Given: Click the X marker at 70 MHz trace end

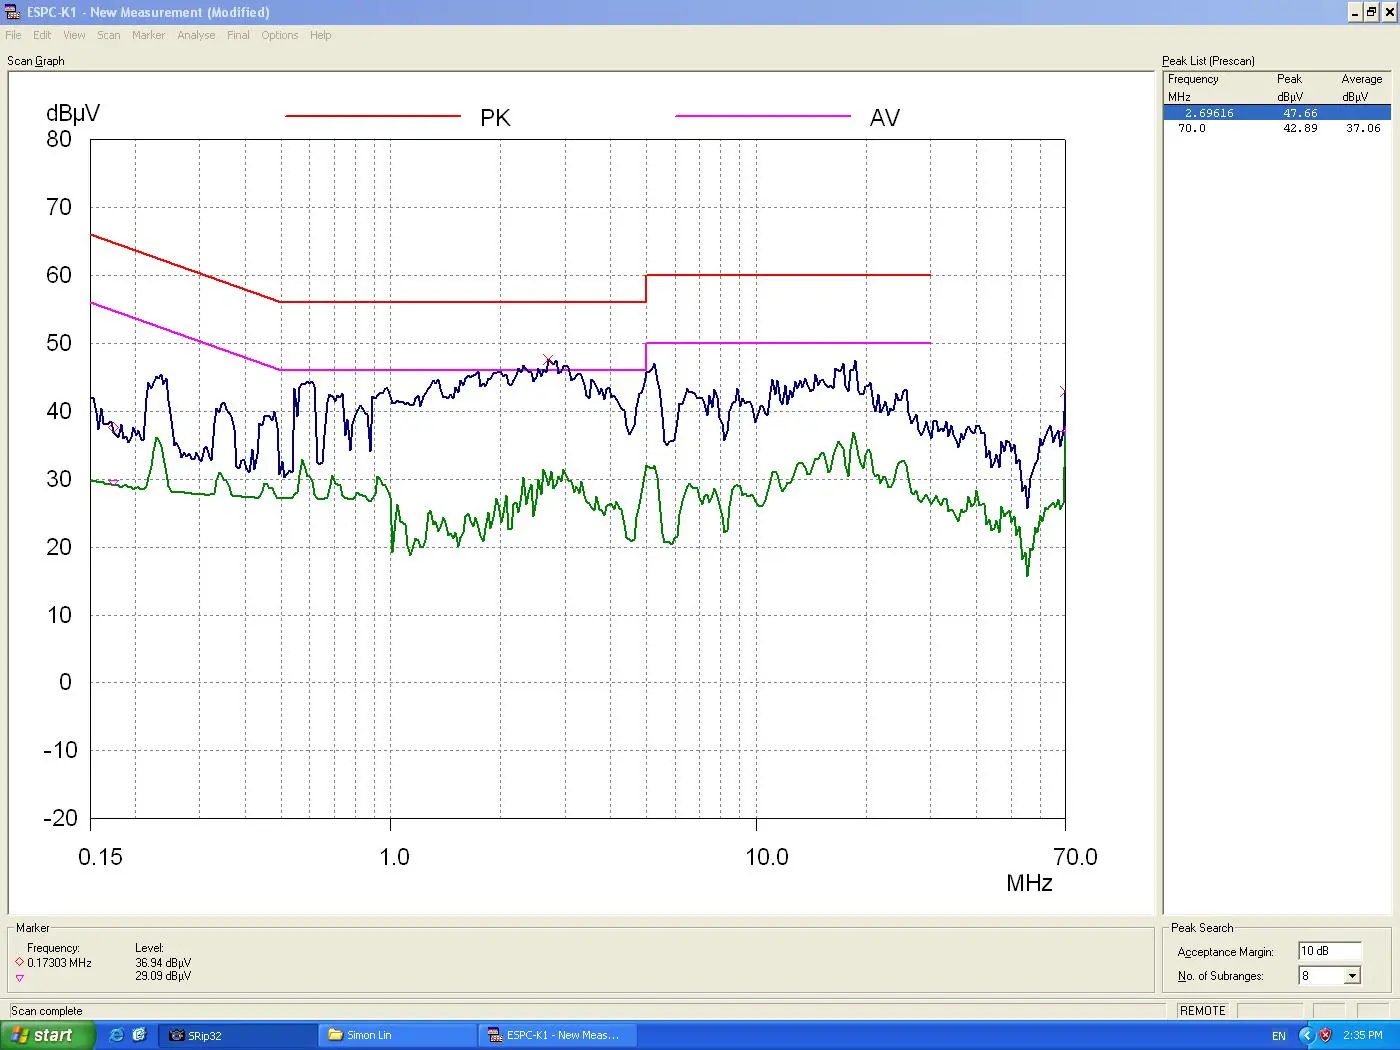Looking at the screenshot, I should [x=1063, y=392].
